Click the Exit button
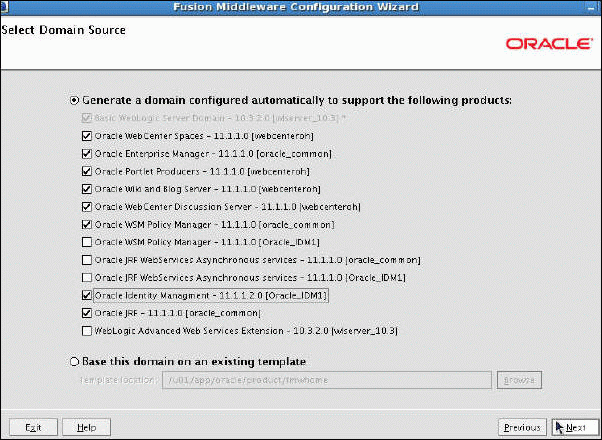This screenshot has width=602, height=440. coord(33,427)
